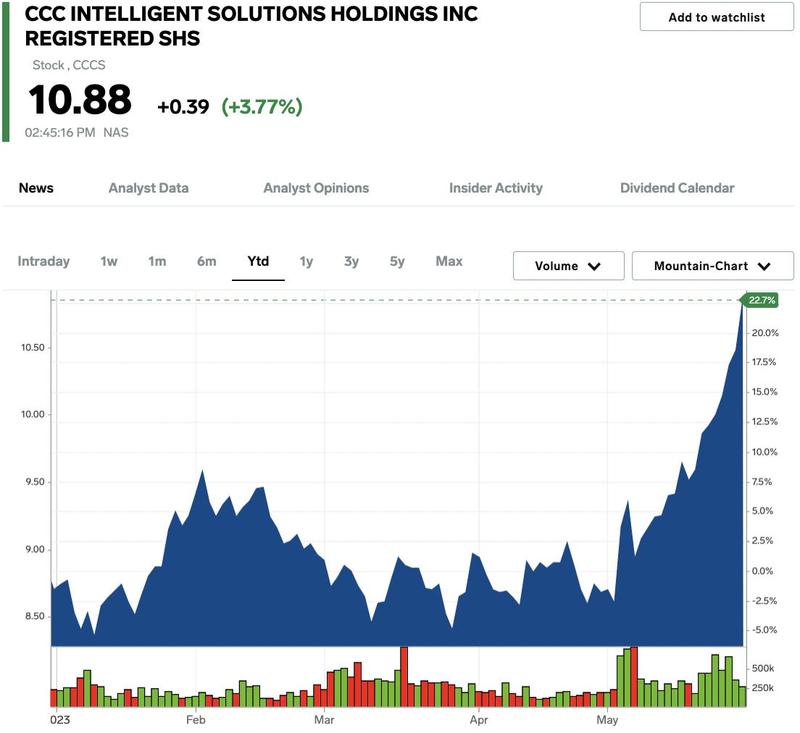Click the Mar label on the time axis
Screen dimensions: 800x733
(x=324, y=720)
